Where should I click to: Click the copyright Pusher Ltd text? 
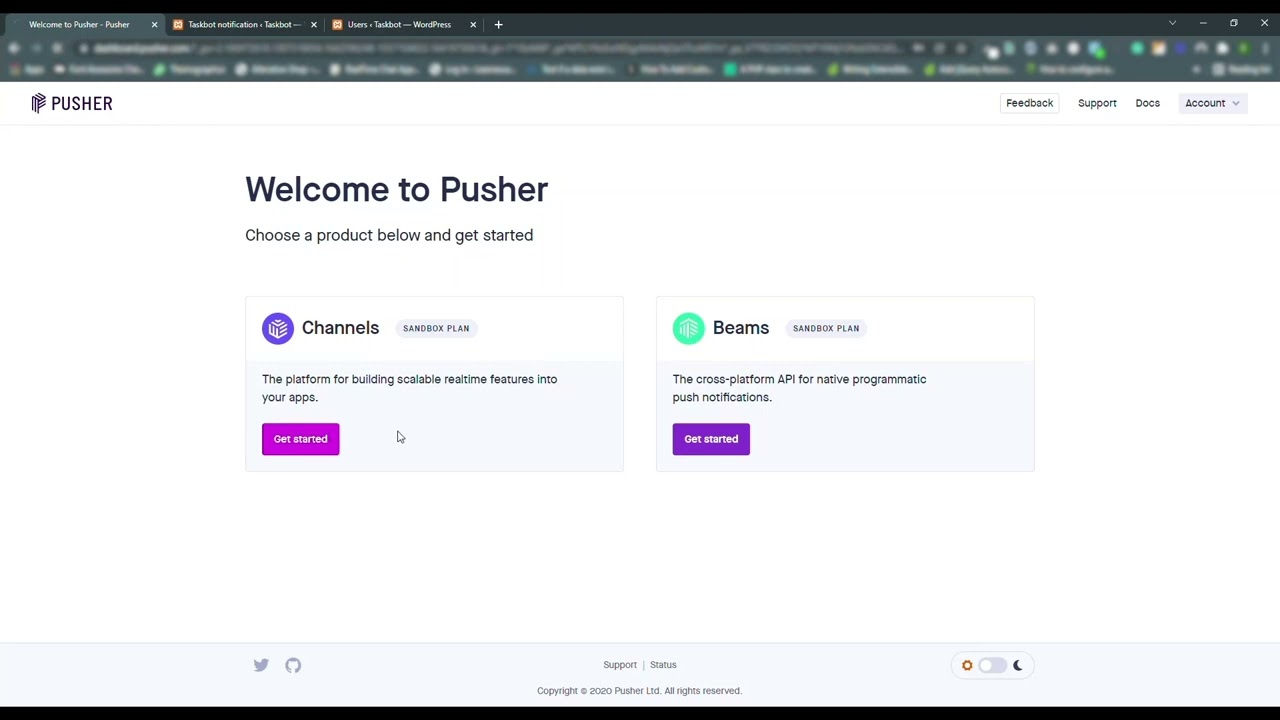click(639, 691)
